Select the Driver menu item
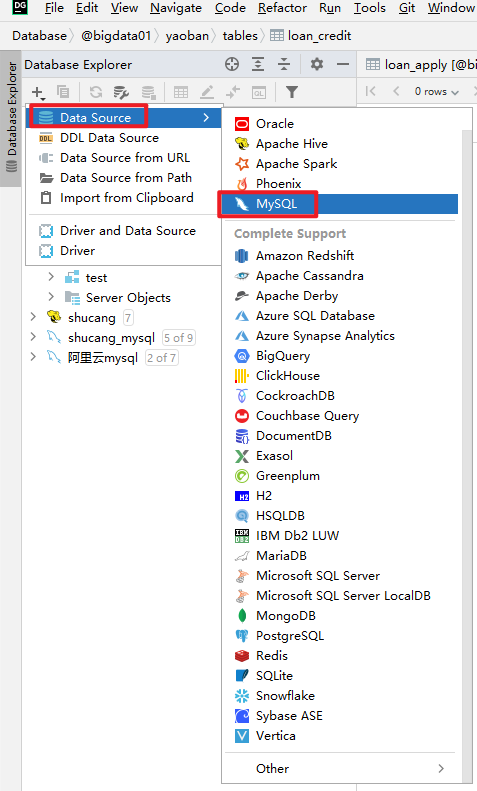The image size is (477, 791). 124,251
